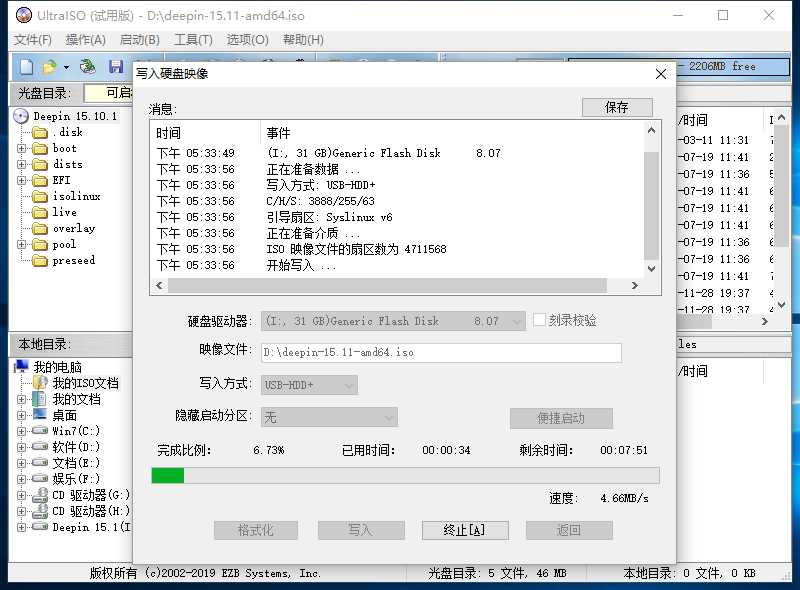This screenshot has height=590, width=800.
Task: Select the 软件(D:) drive icon
Action: point(40,447)
